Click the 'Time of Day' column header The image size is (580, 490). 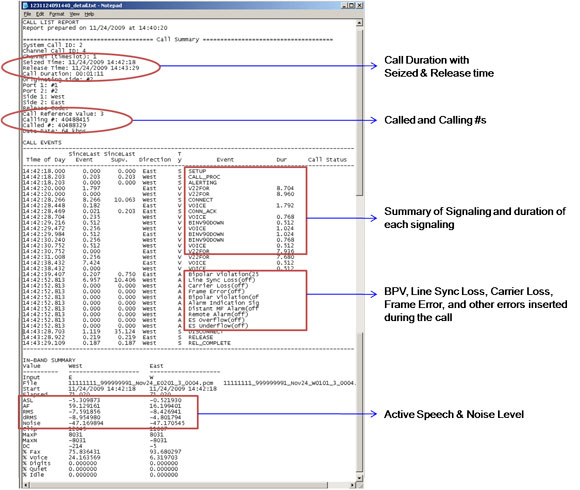click(x=45, y=160)
